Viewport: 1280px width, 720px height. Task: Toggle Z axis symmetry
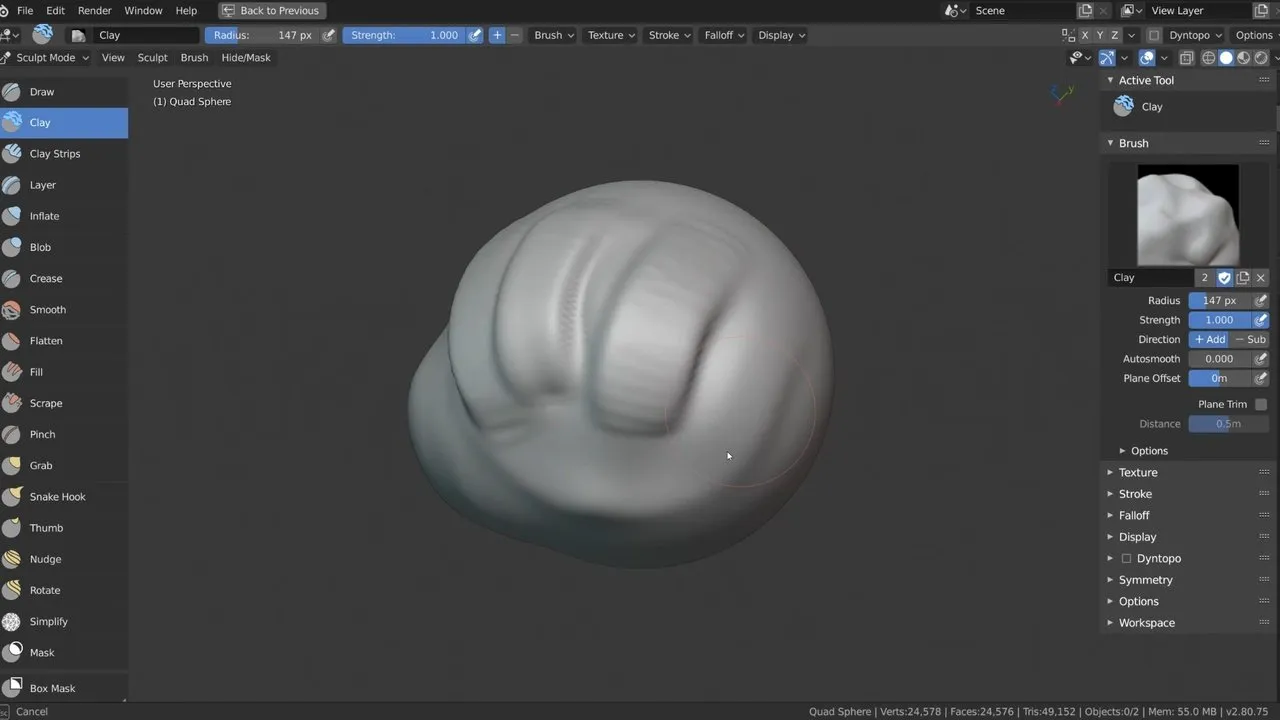1115,35
